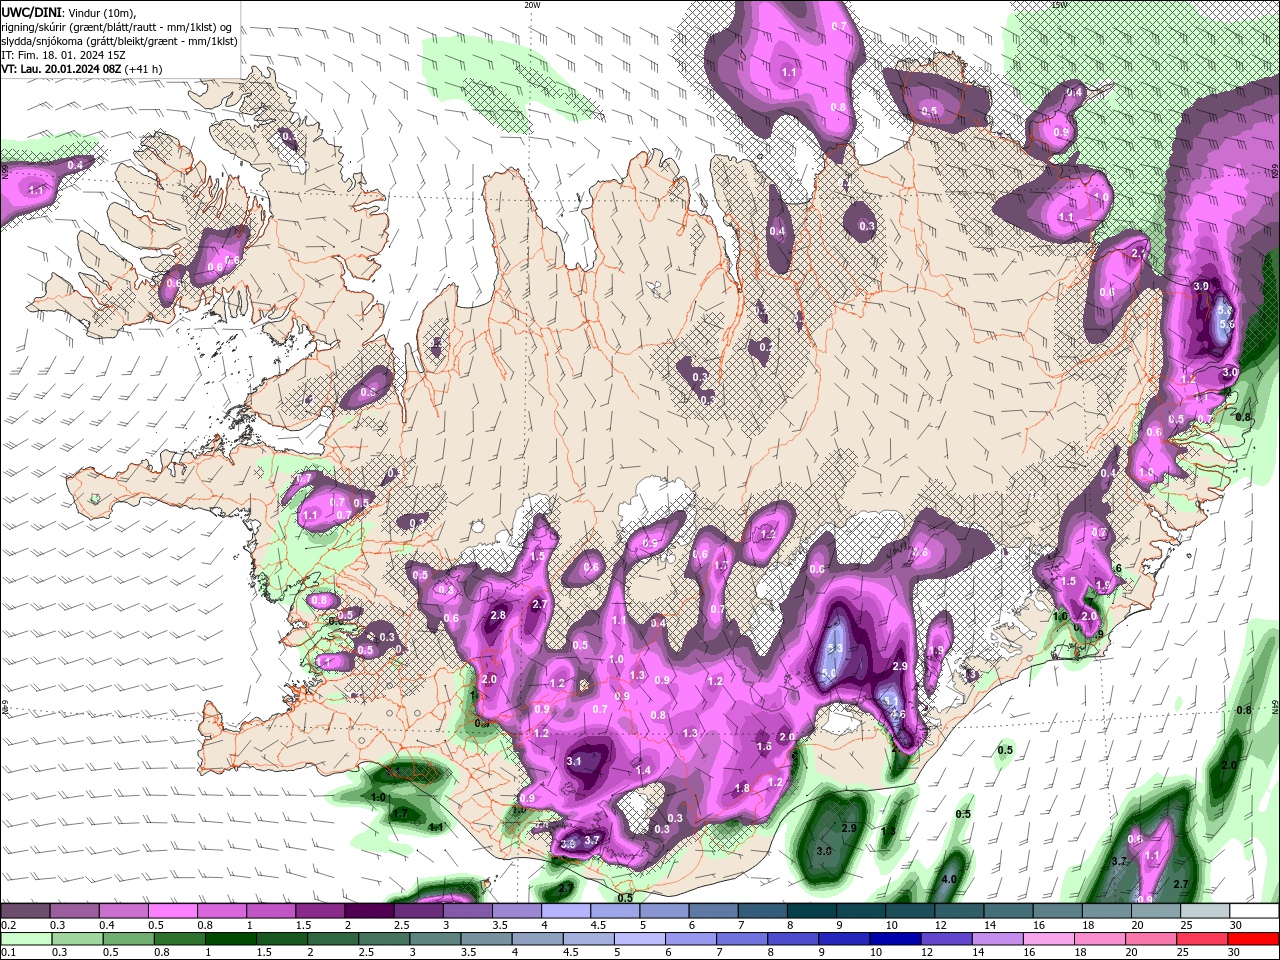Screen dimensions: 1280x960
Task: Click the white 30 swatch in upper legend
Action: pyautogui.click(x=1254, y=911)
